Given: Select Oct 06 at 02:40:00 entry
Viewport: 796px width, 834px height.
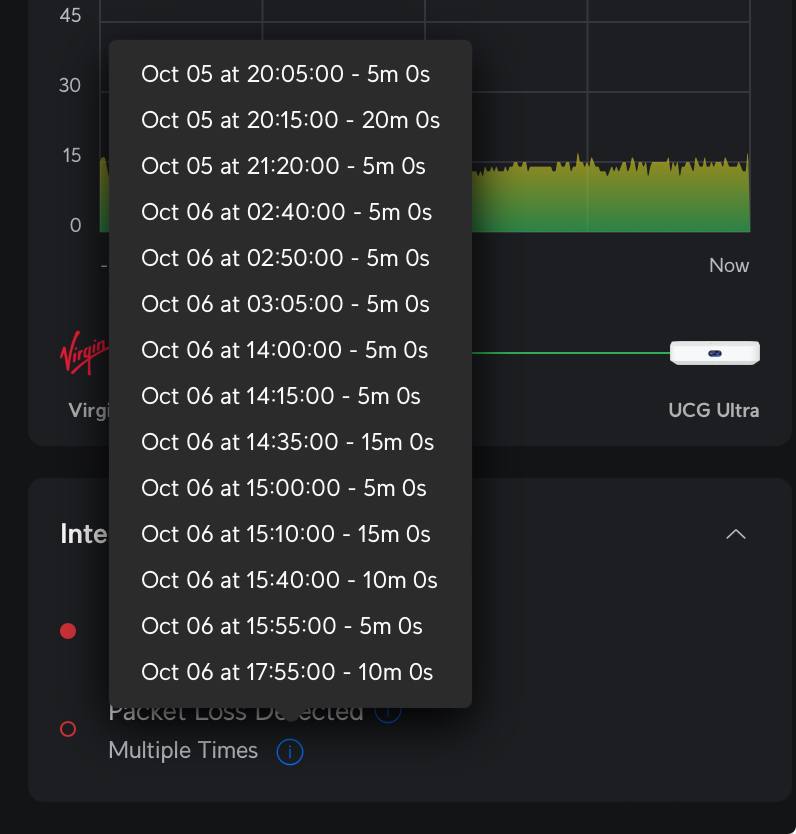Looking at the screenshot, I should pos(286,212).
